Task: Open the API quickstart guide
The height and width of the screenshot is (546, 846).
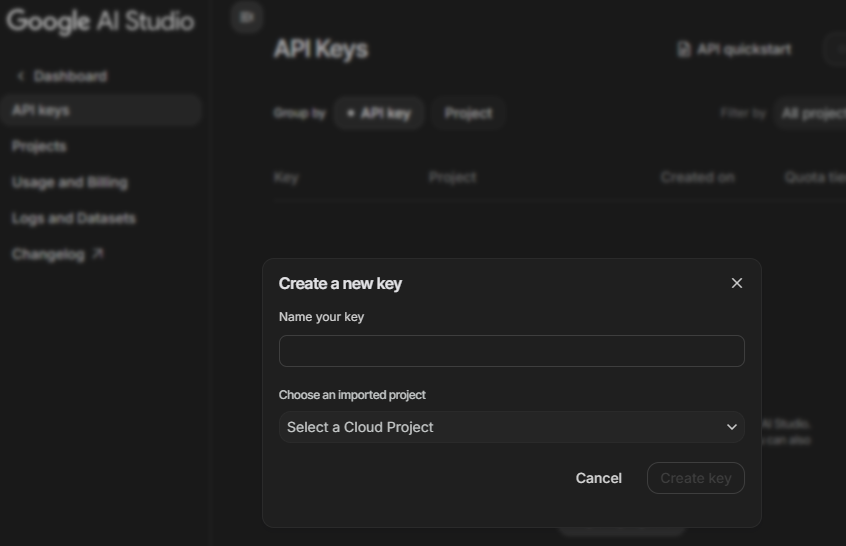Action: coord(734,49)
